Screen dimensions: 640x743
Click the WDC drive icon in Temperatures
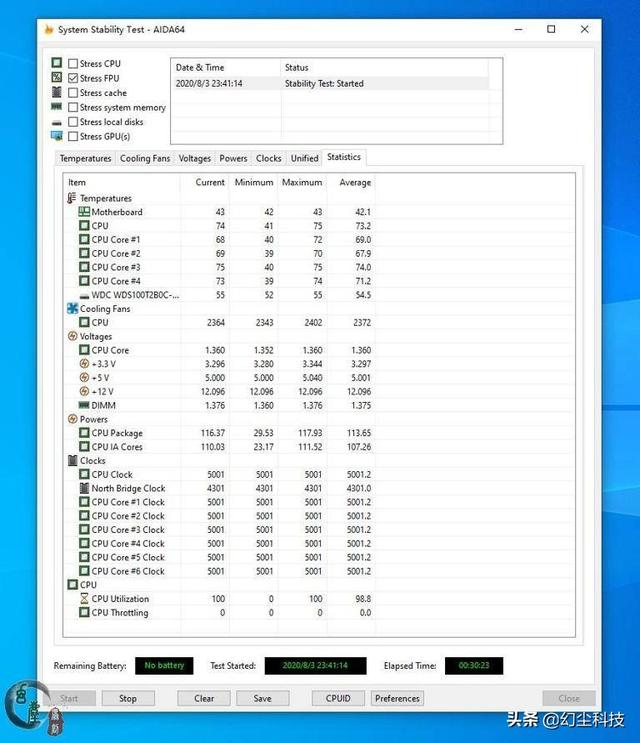point(84,296)
